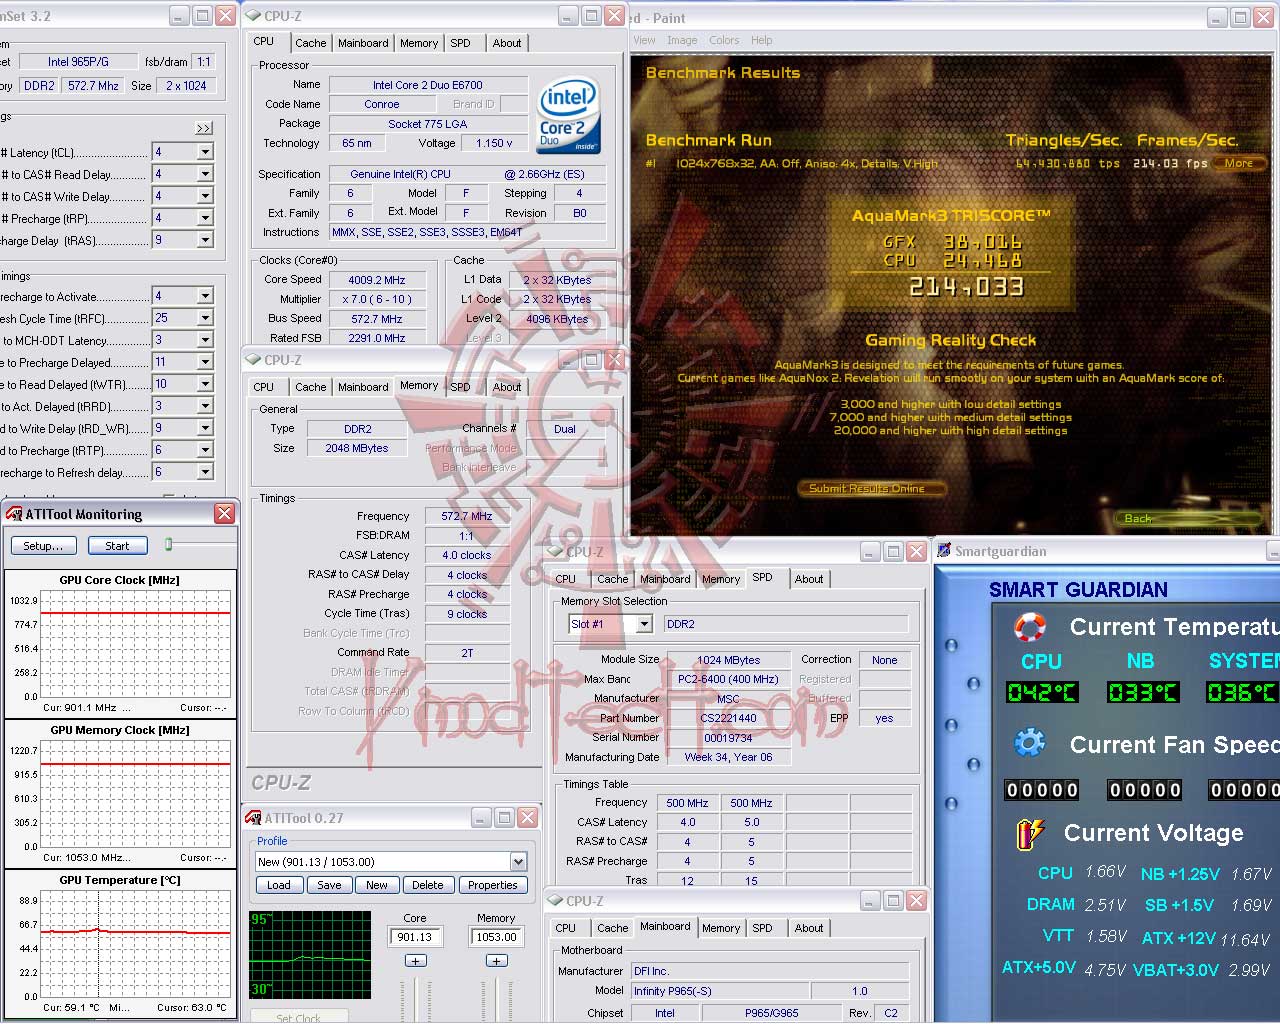
Task: Click the Memory clock value field
Action: [496, 937]
